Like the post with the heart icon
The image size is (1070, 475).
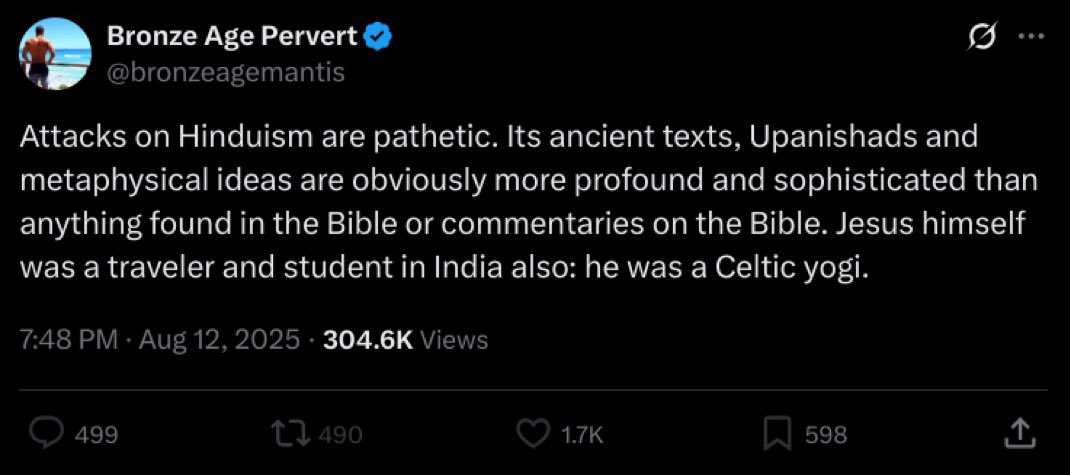coord(534,433)
